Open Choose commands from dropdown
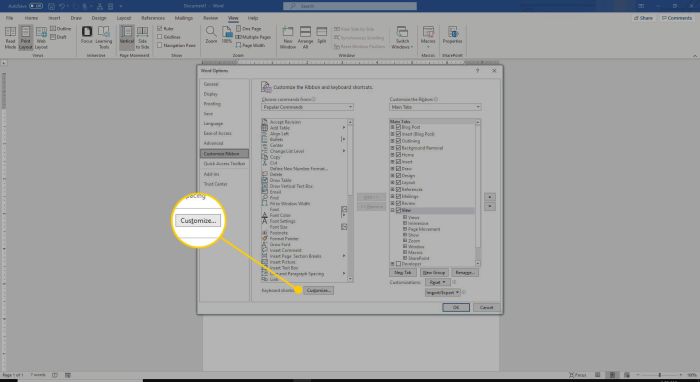 point(307,107)
